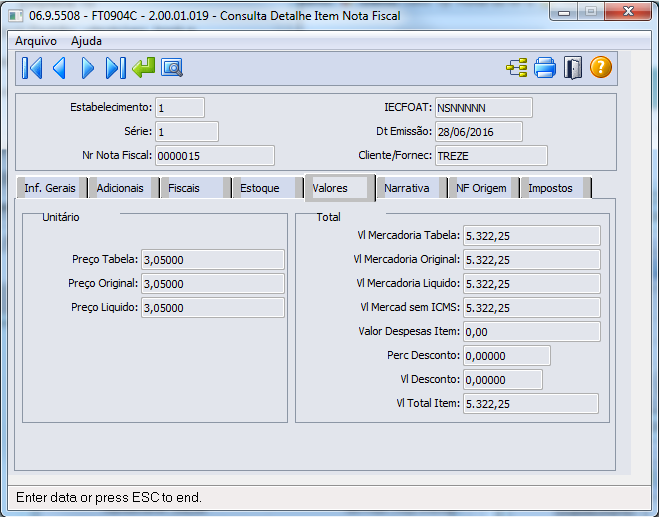Click the Valor Despesas Item field

532,331
